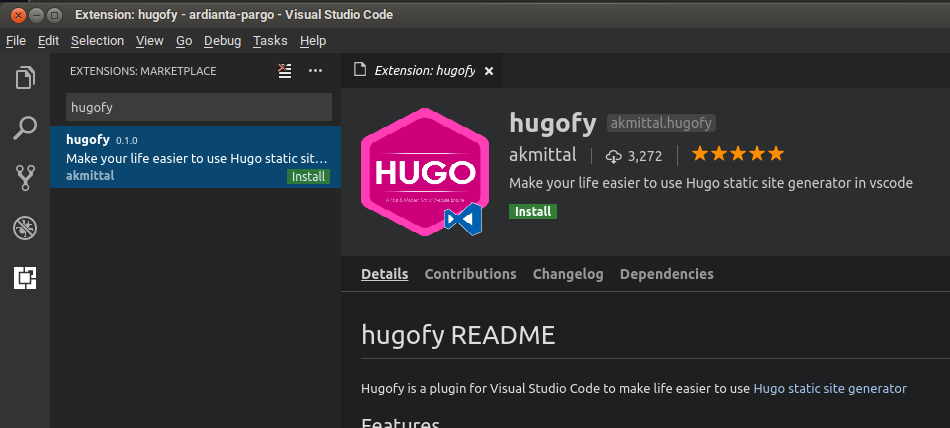950x428 pixels.
Task: Switch to the Details tab
Action: click(x=385, y=274)
